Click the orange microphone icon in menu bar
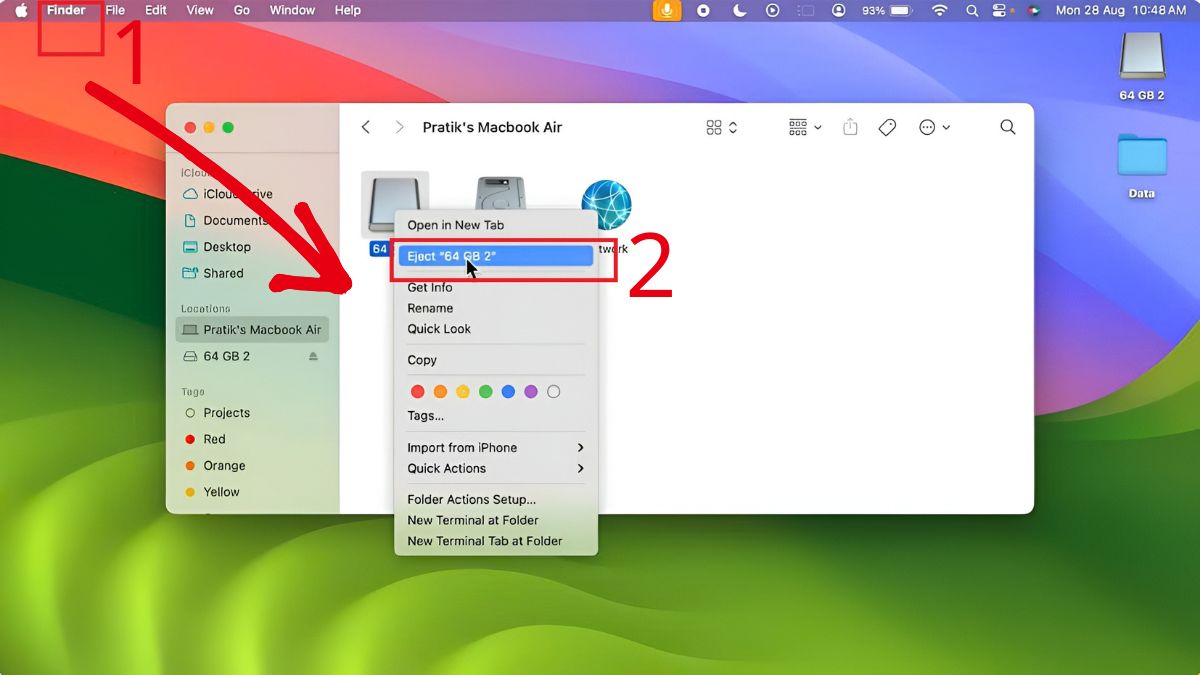This screenshot has height=675, width=1200. pos(667,10)
